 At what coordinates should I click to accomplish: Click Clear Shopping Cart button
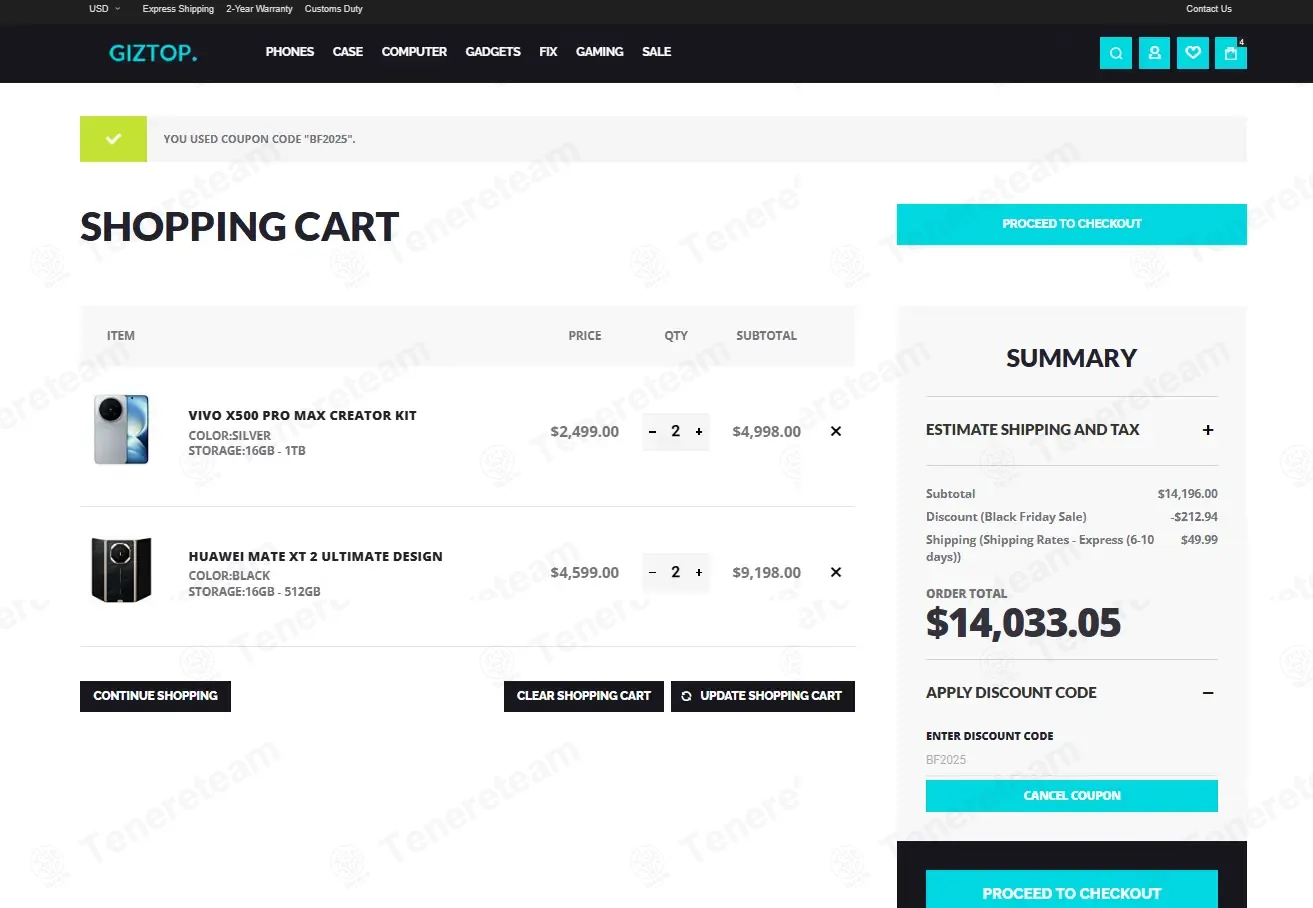click(584, 696)
